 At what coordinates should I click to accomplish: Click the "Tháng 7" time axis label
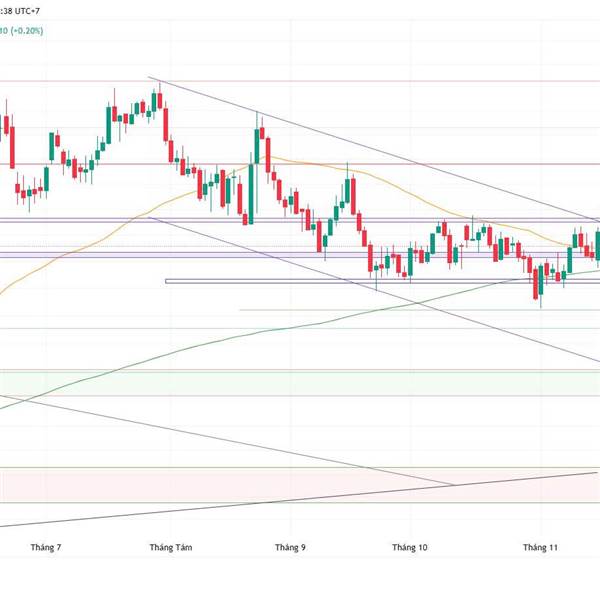(x=46, y=547)
